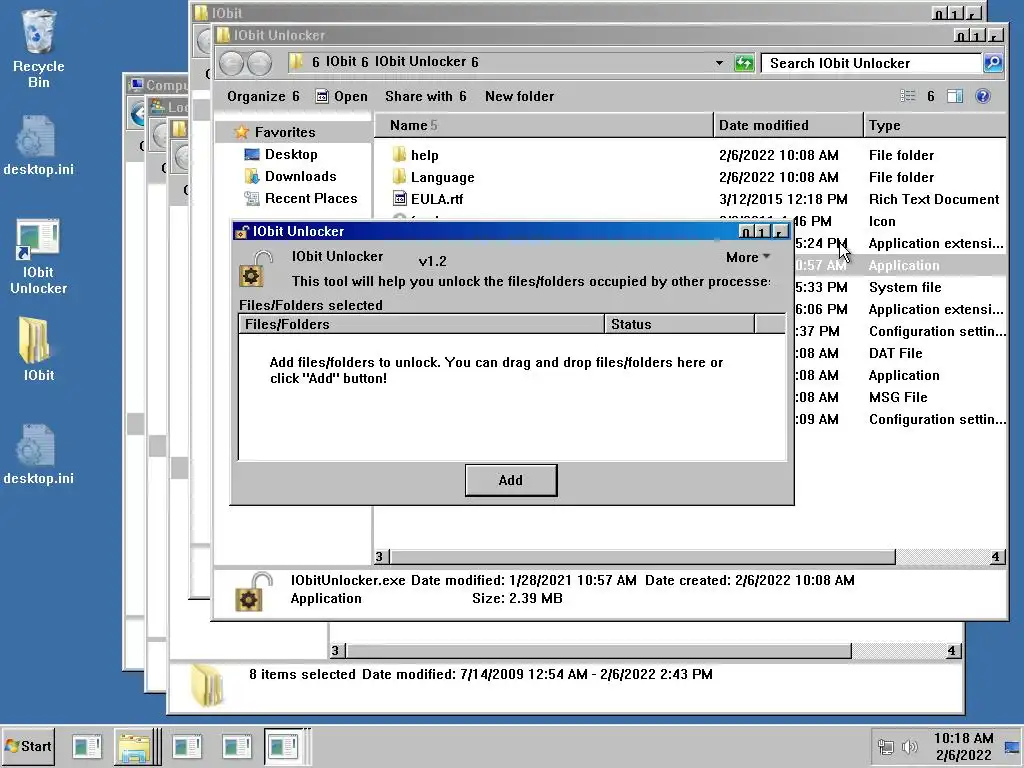The width and height of the screenshot is (1024, 768).
Task: Click horizontal scrollbar of the background window
Action: pos(598,650)
